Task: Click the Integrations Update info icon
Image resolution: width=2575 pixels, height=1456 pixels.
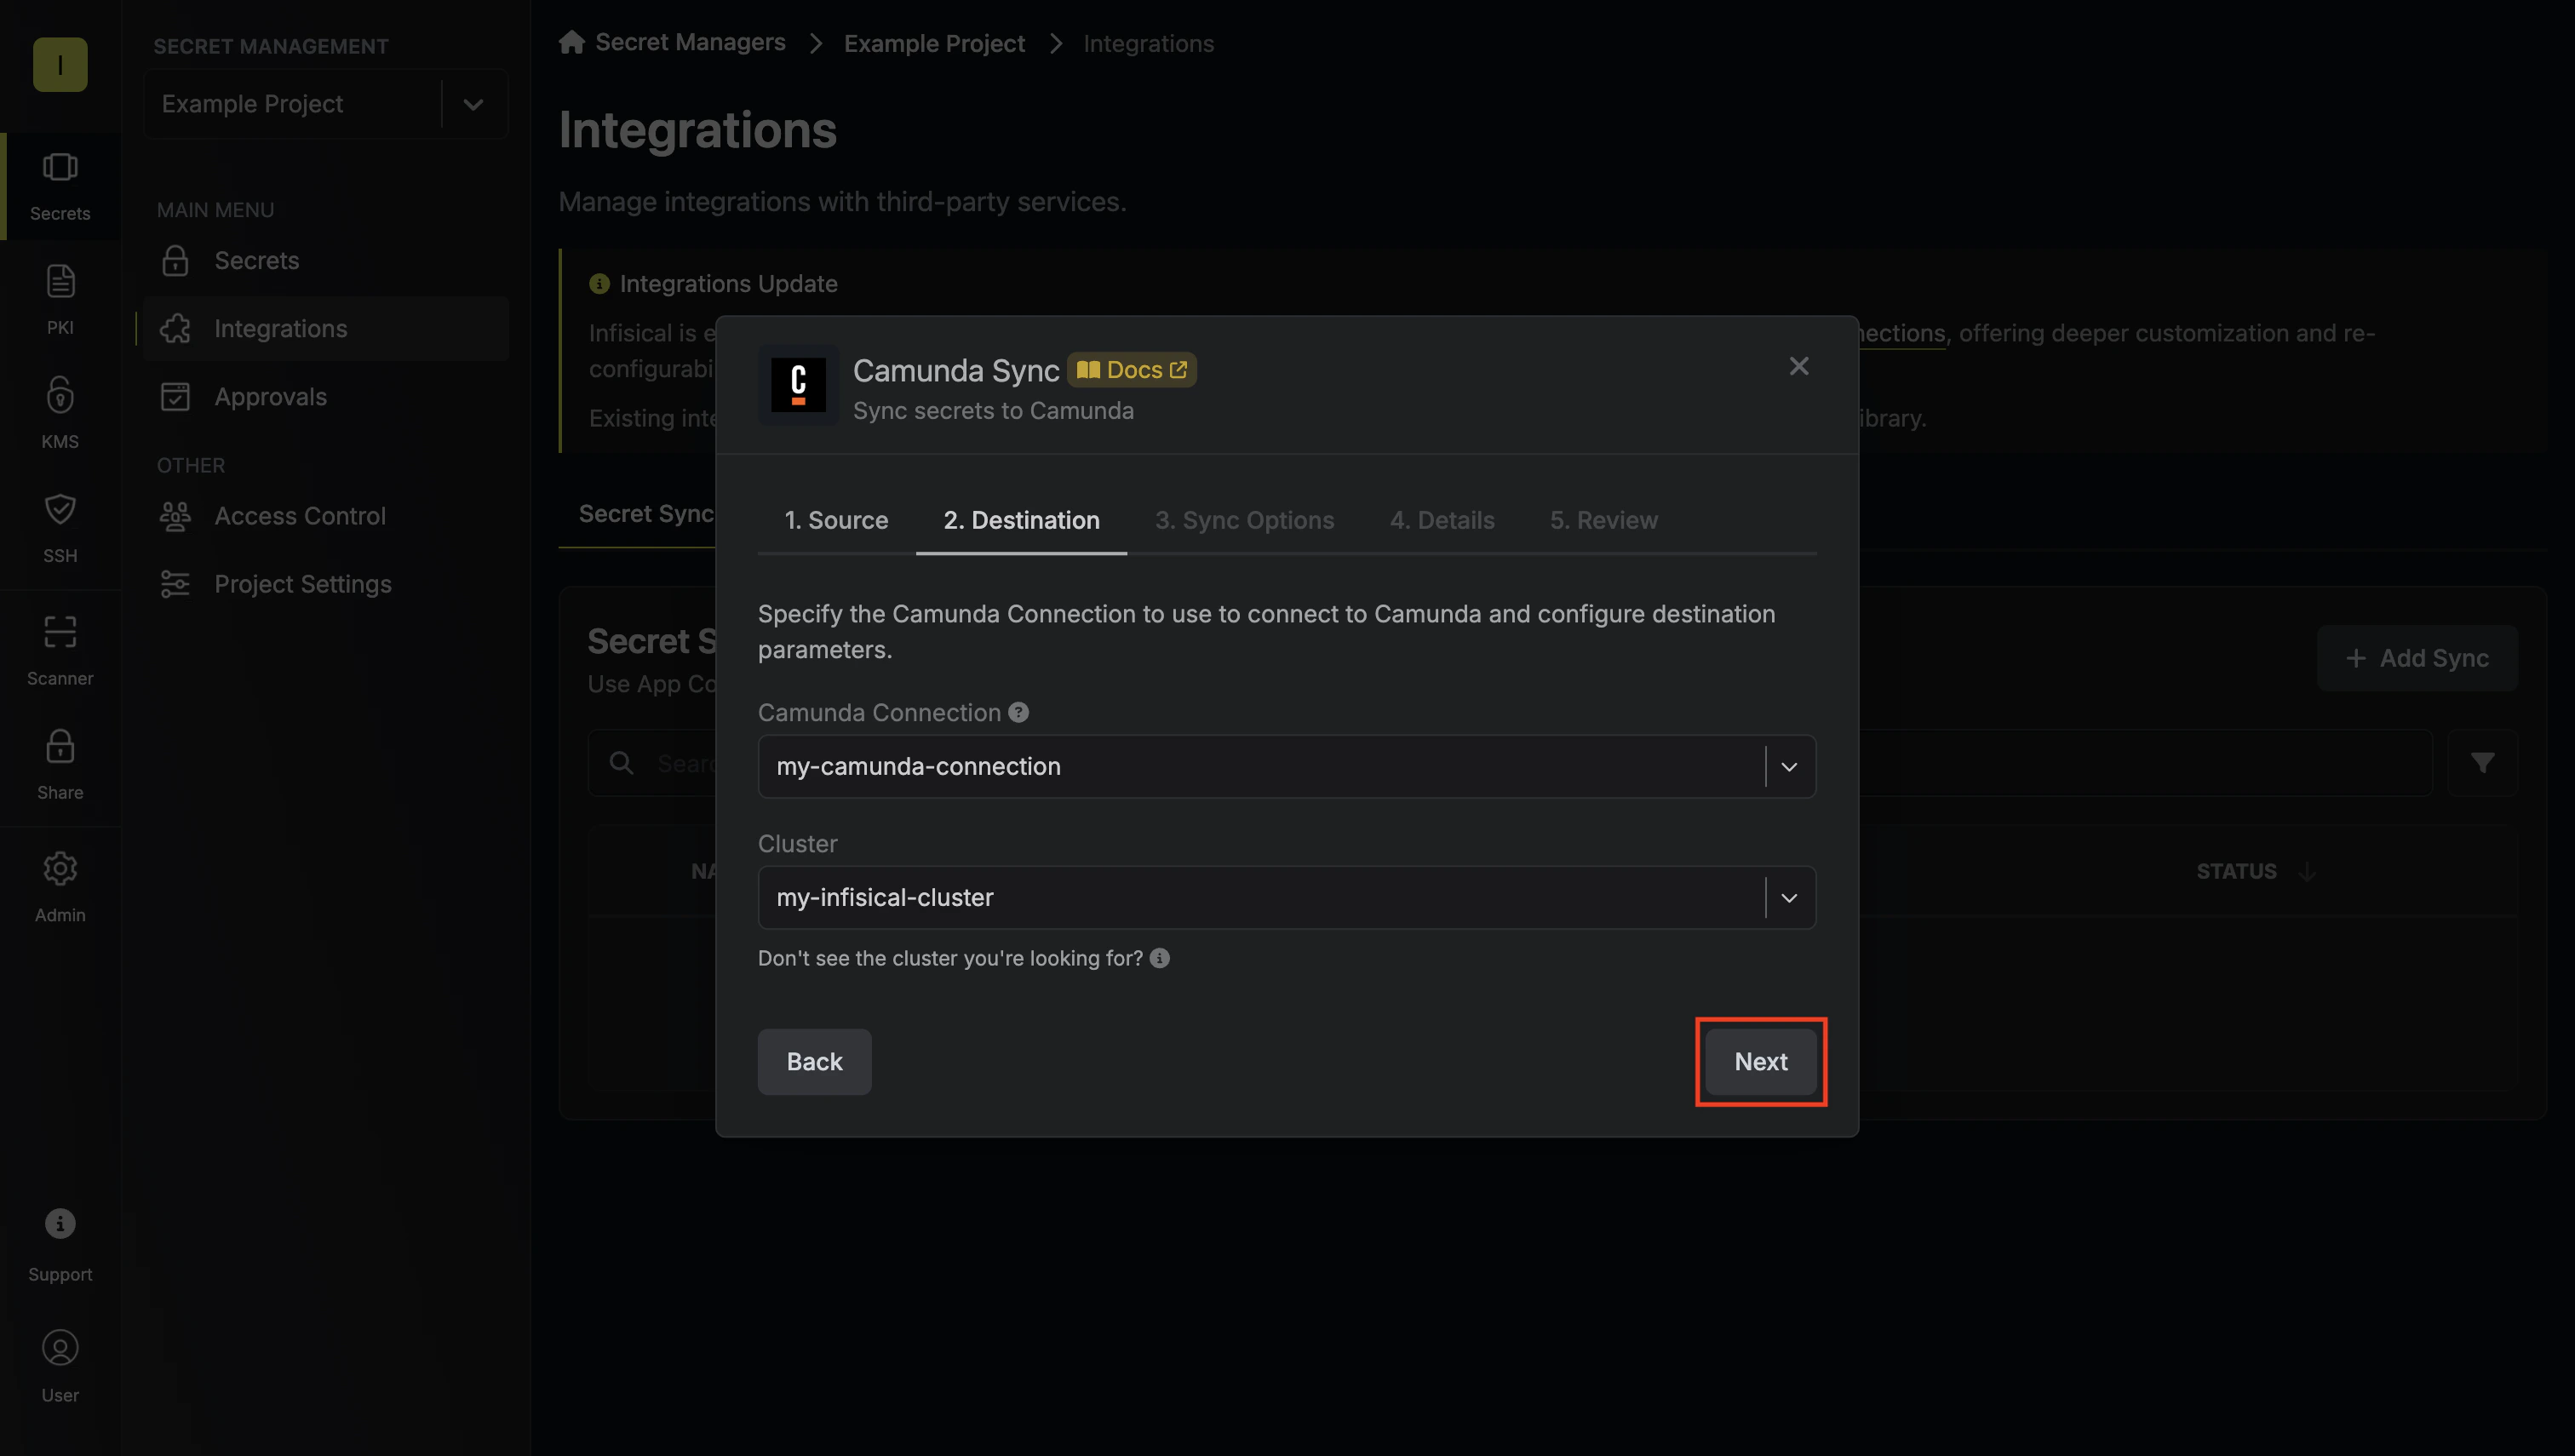Action: tap(599, 284)
